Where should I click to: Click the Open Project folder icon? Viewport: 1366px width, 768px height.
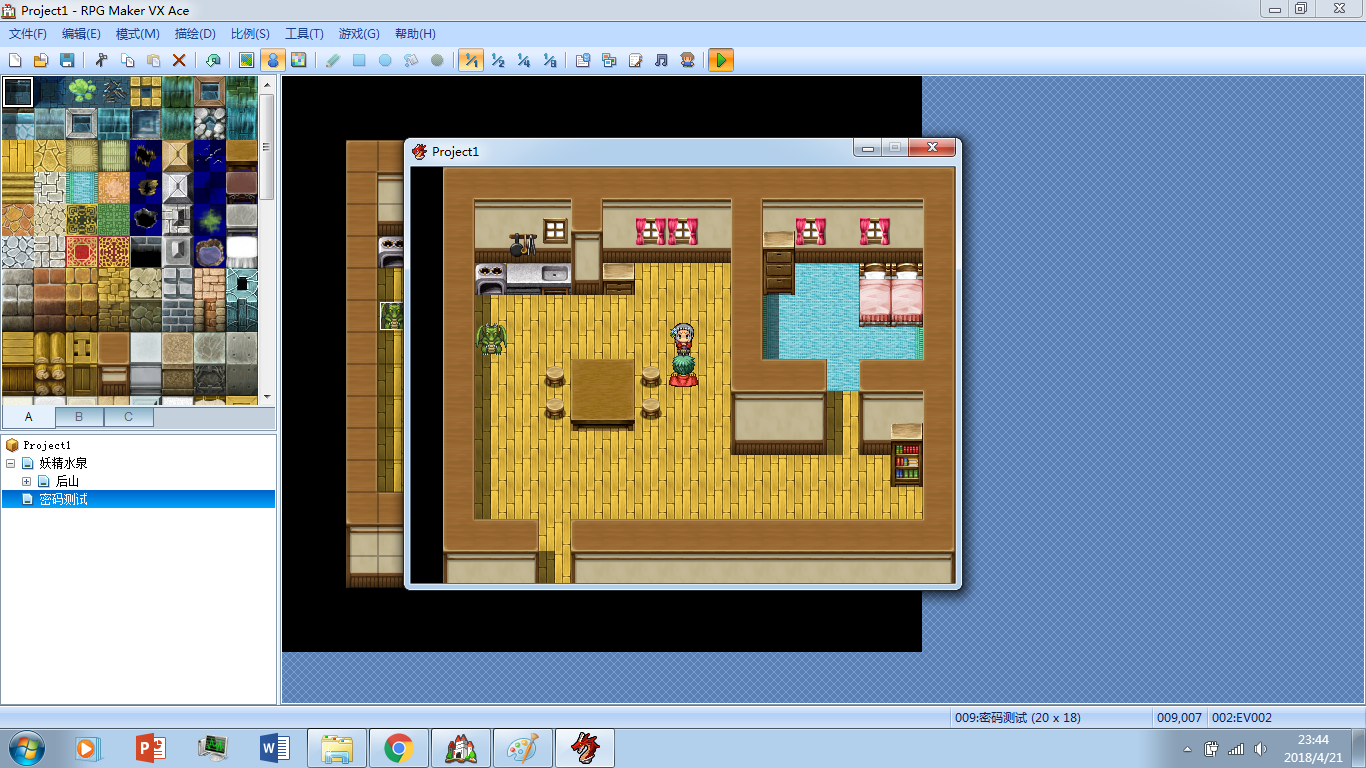tap(41, 60)
